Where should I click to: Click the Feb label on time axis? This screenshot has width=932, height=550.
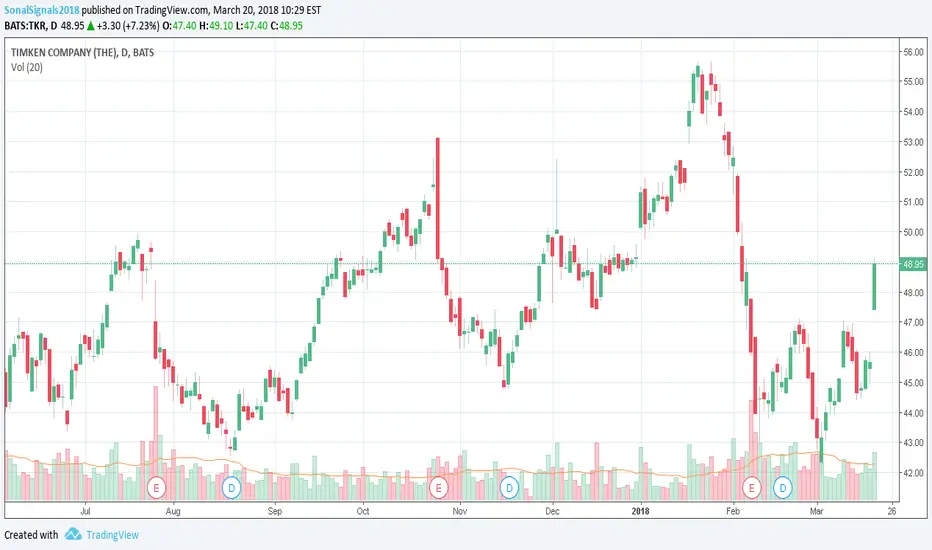(733, 511)
